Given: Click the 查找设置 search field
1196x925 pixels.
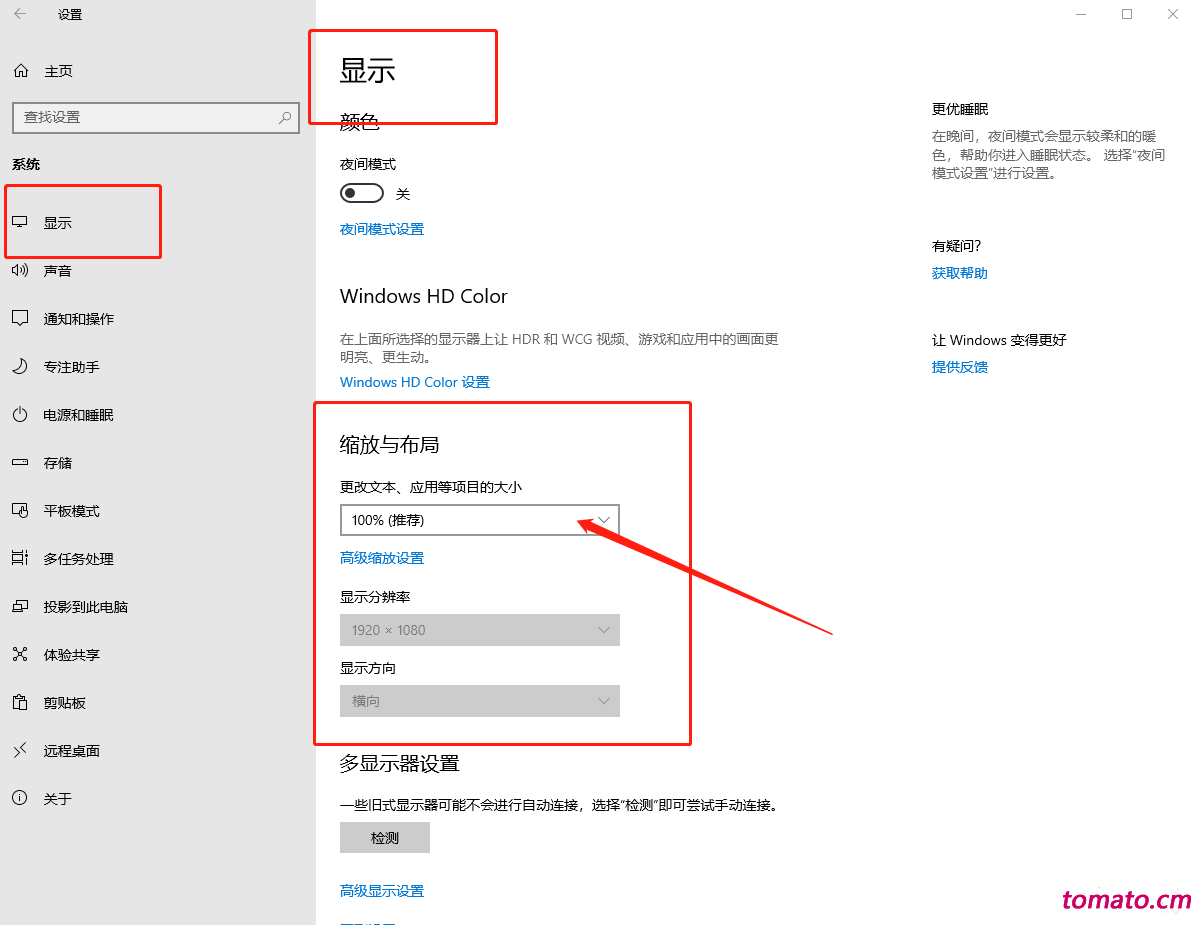Looking at the screenshot, I should point(156,117).
